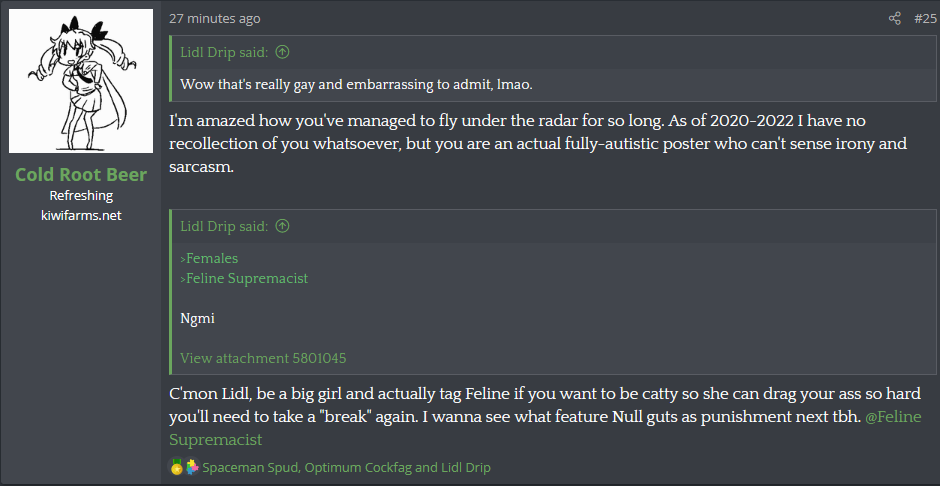The image size is (940, 486).
Task: Click the ">Females" greentext line
Action: (x=209, y=259)
